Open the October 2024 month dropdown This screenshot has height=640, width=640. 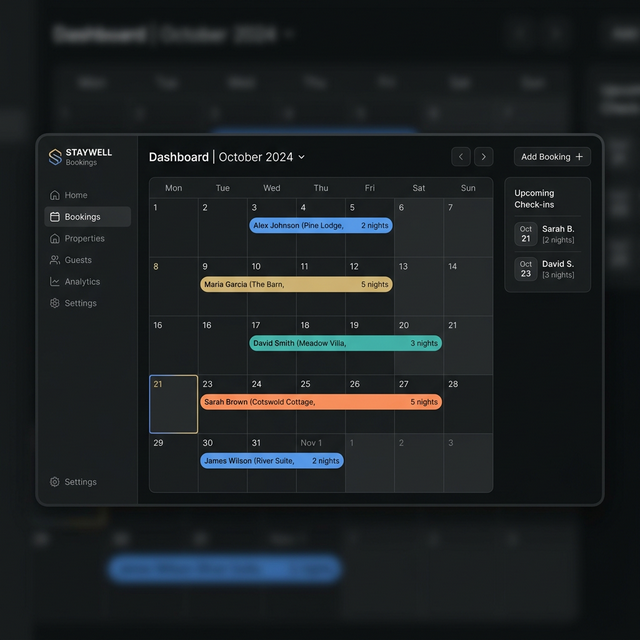click(301, 157)
